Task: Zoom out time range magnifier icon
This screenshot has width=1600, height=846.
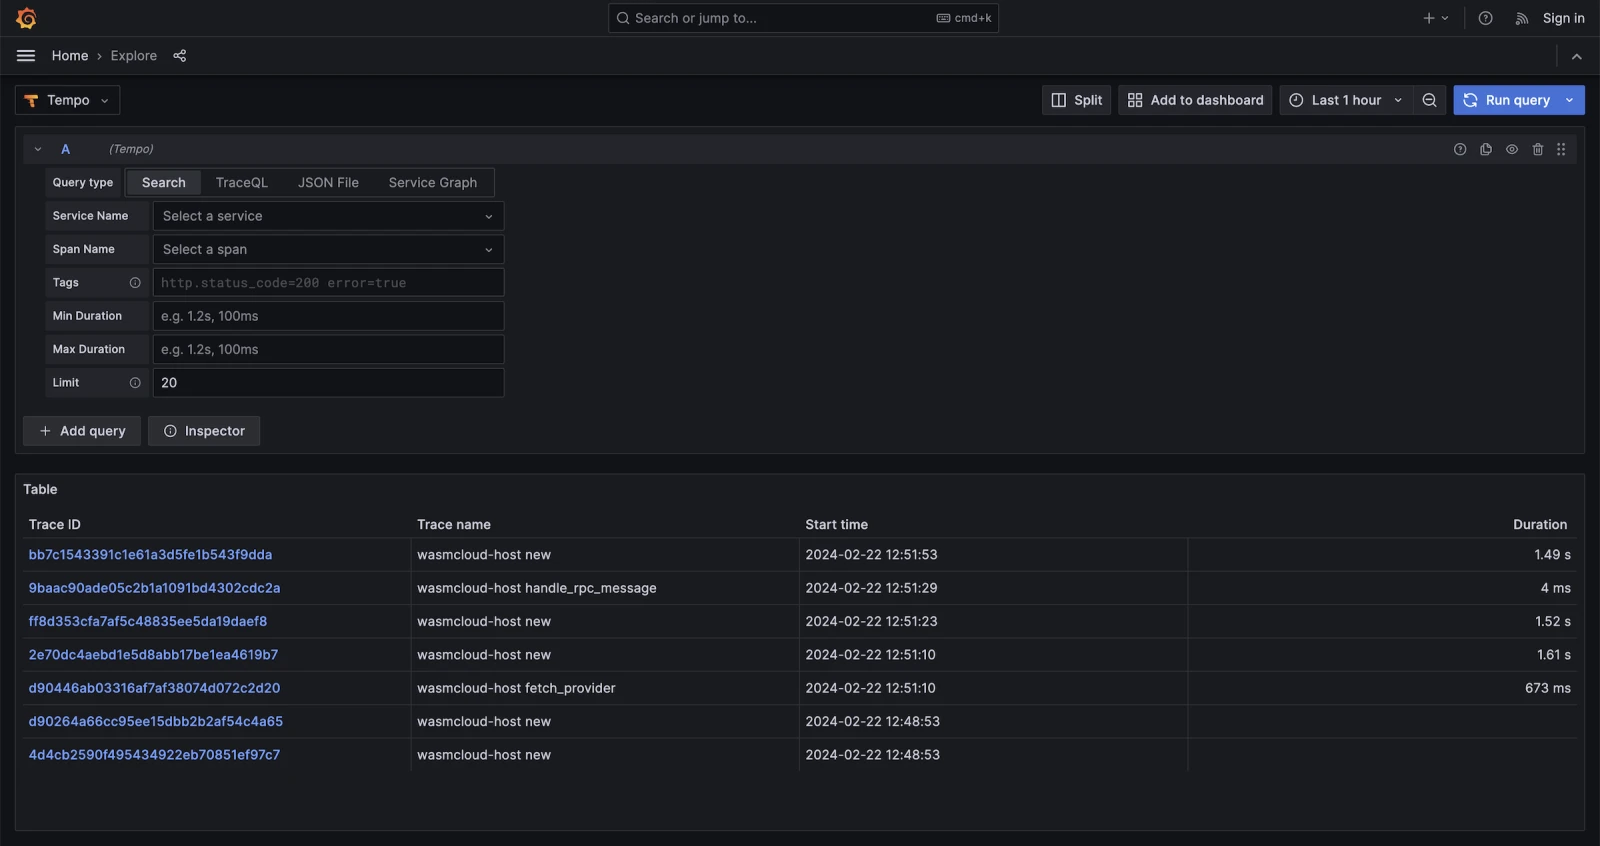Action: [x=1430, y=100]
